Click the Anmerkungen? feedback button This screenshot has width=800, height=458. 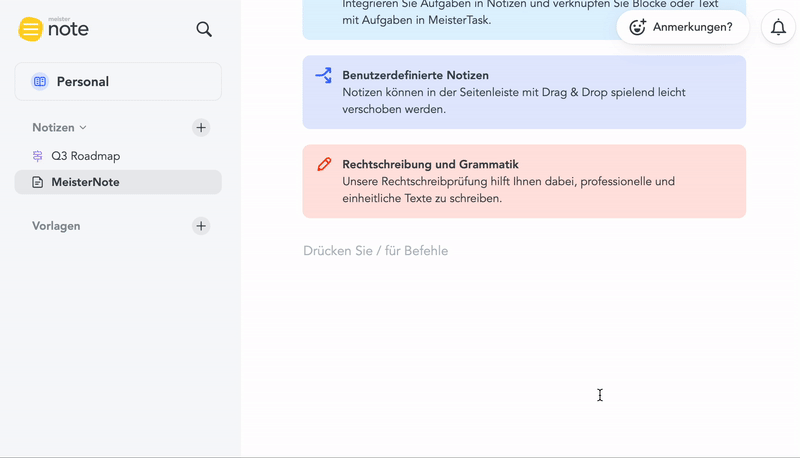(x=683, y=27)
